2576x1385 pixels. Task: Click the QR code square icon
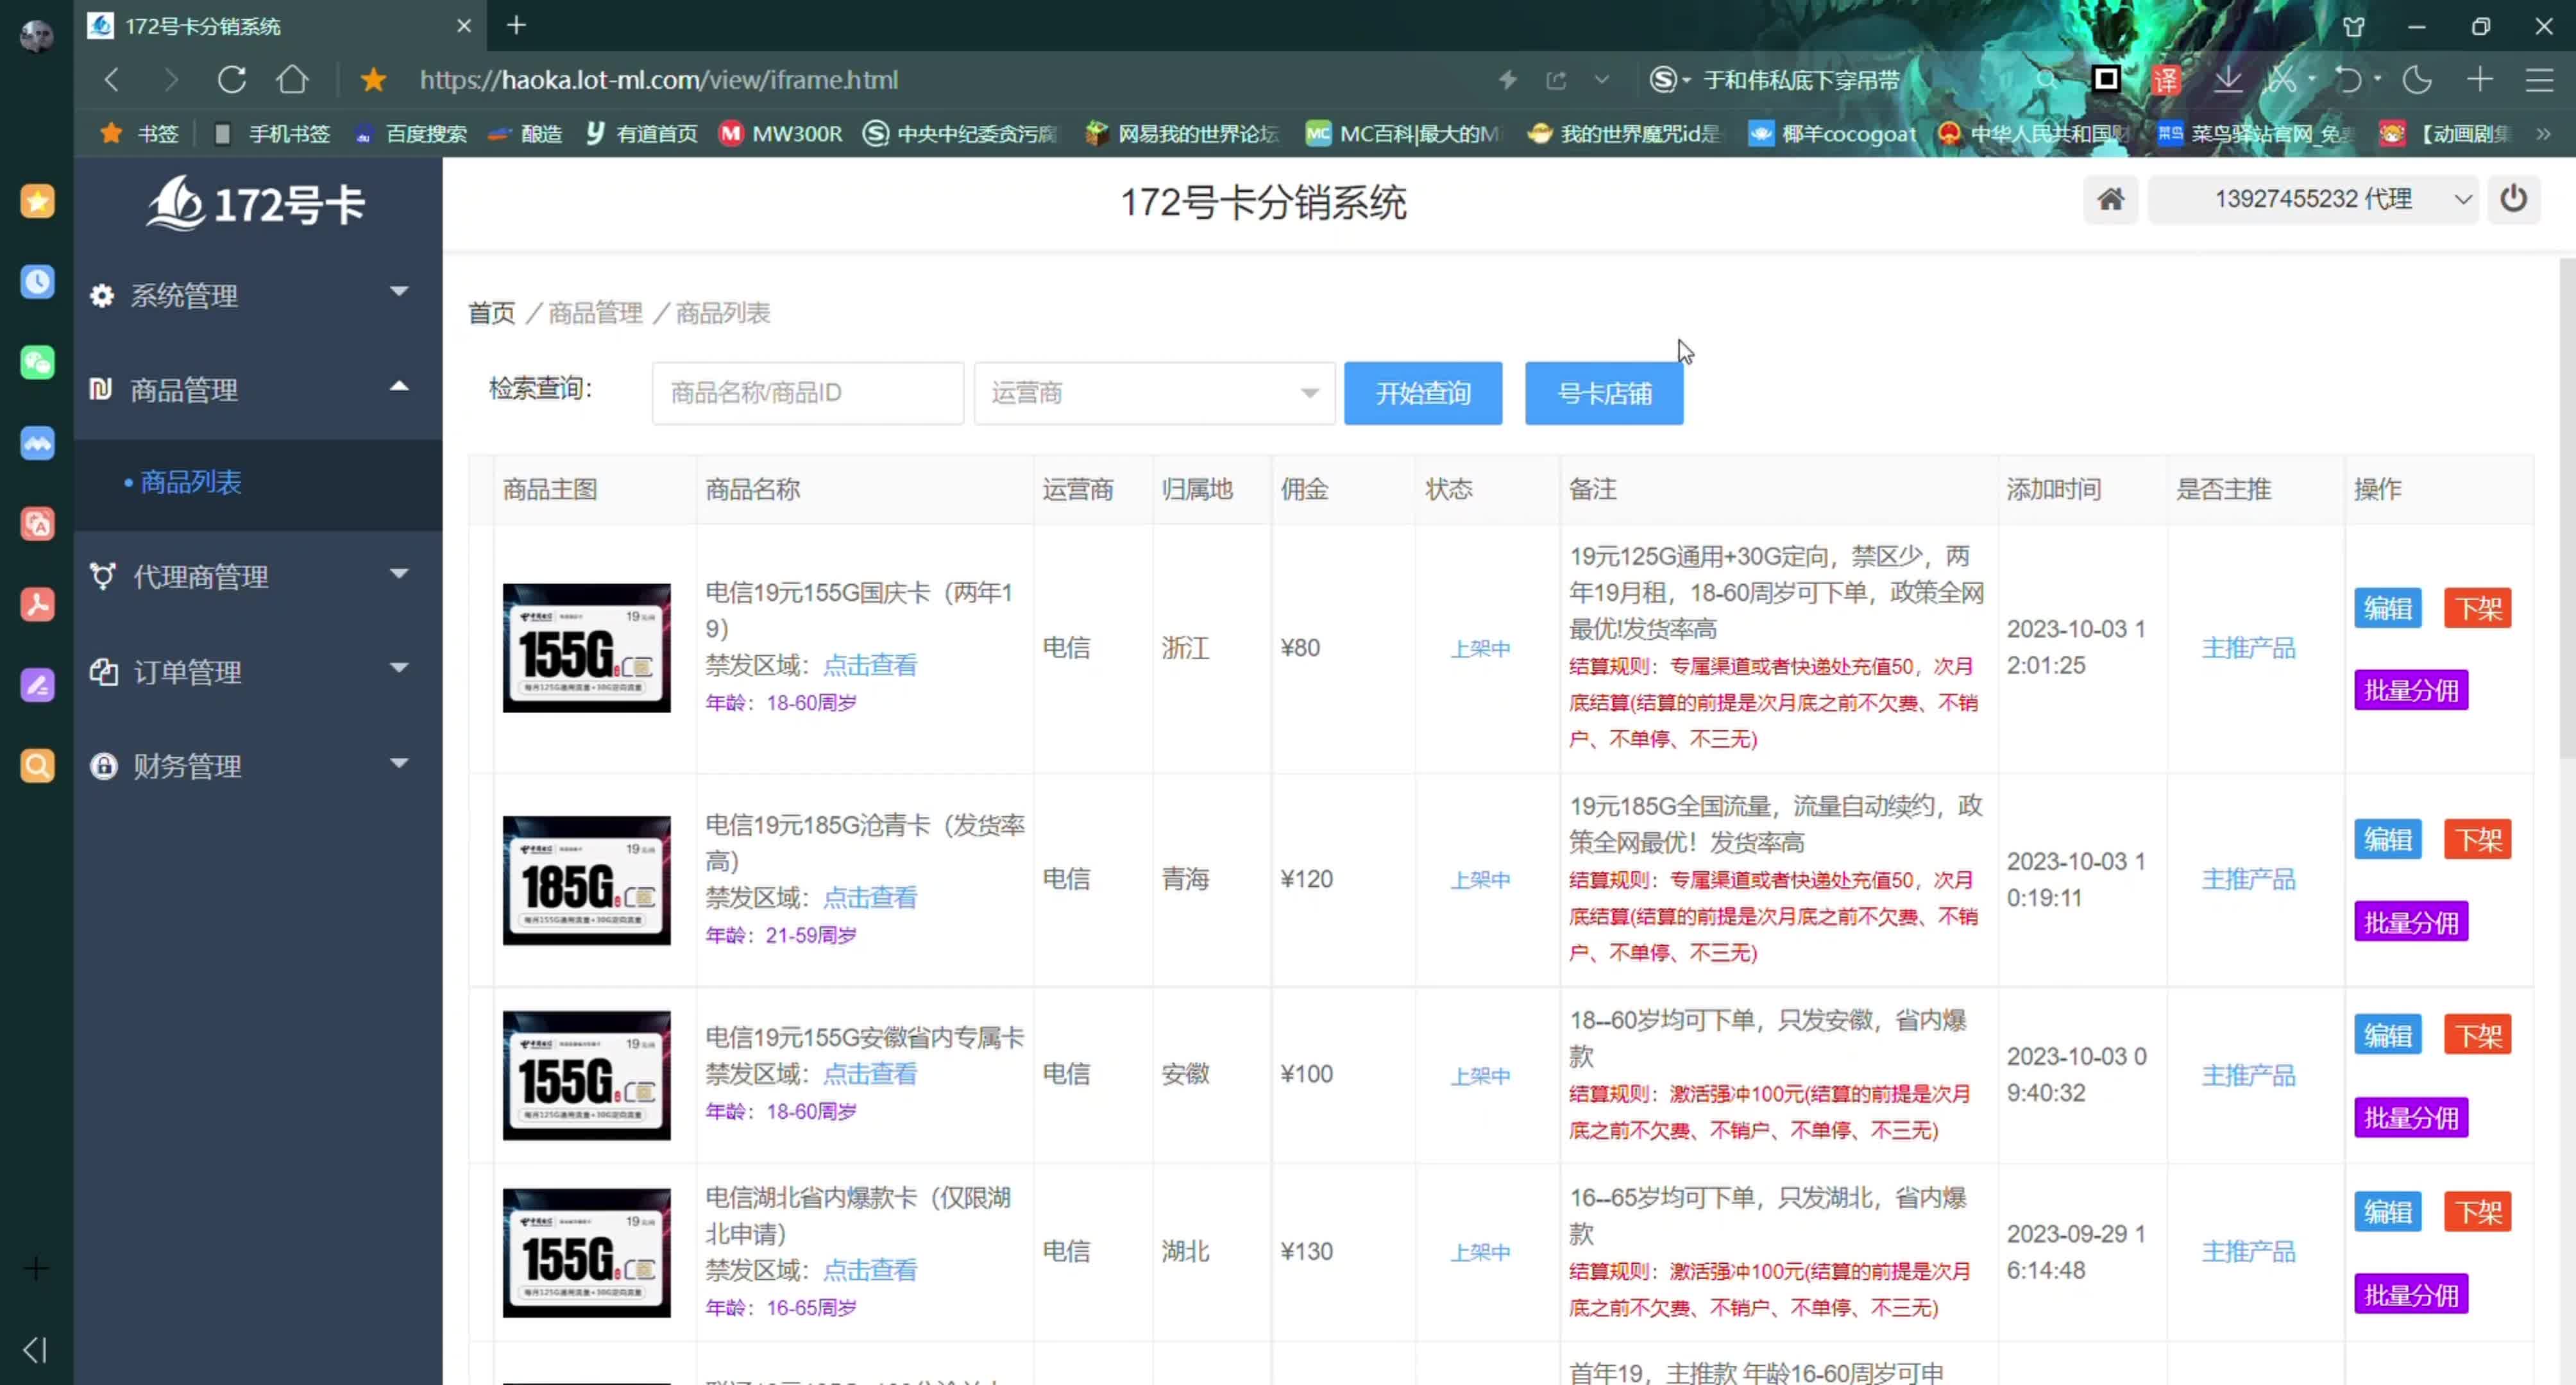tap(2106, 79)
